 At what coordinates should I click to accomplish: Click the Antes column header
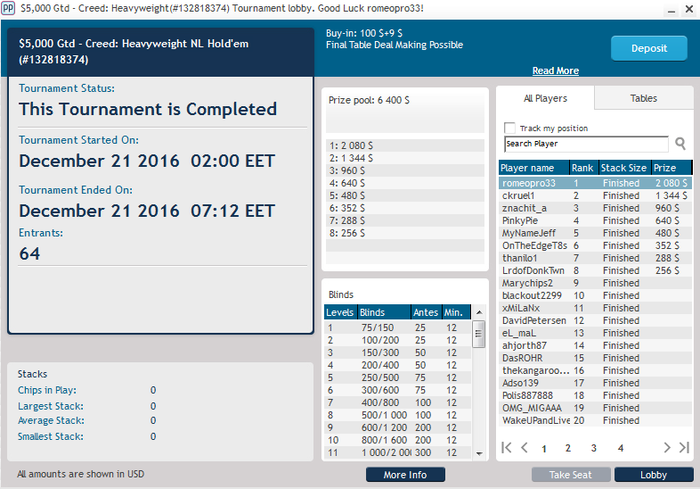[x=426, y=312]
